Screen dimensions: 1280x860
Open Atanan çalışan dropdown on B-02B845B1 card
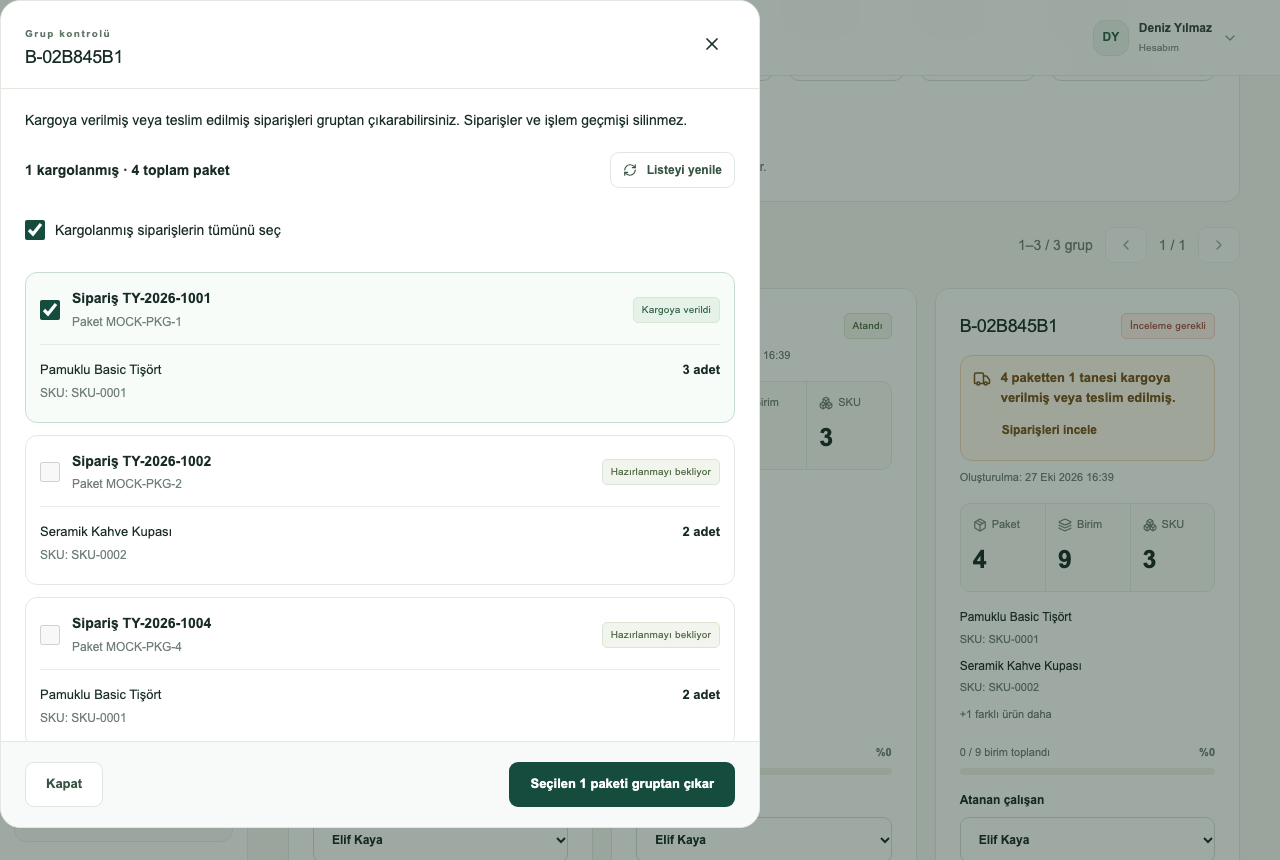[x=1087, y=840]
